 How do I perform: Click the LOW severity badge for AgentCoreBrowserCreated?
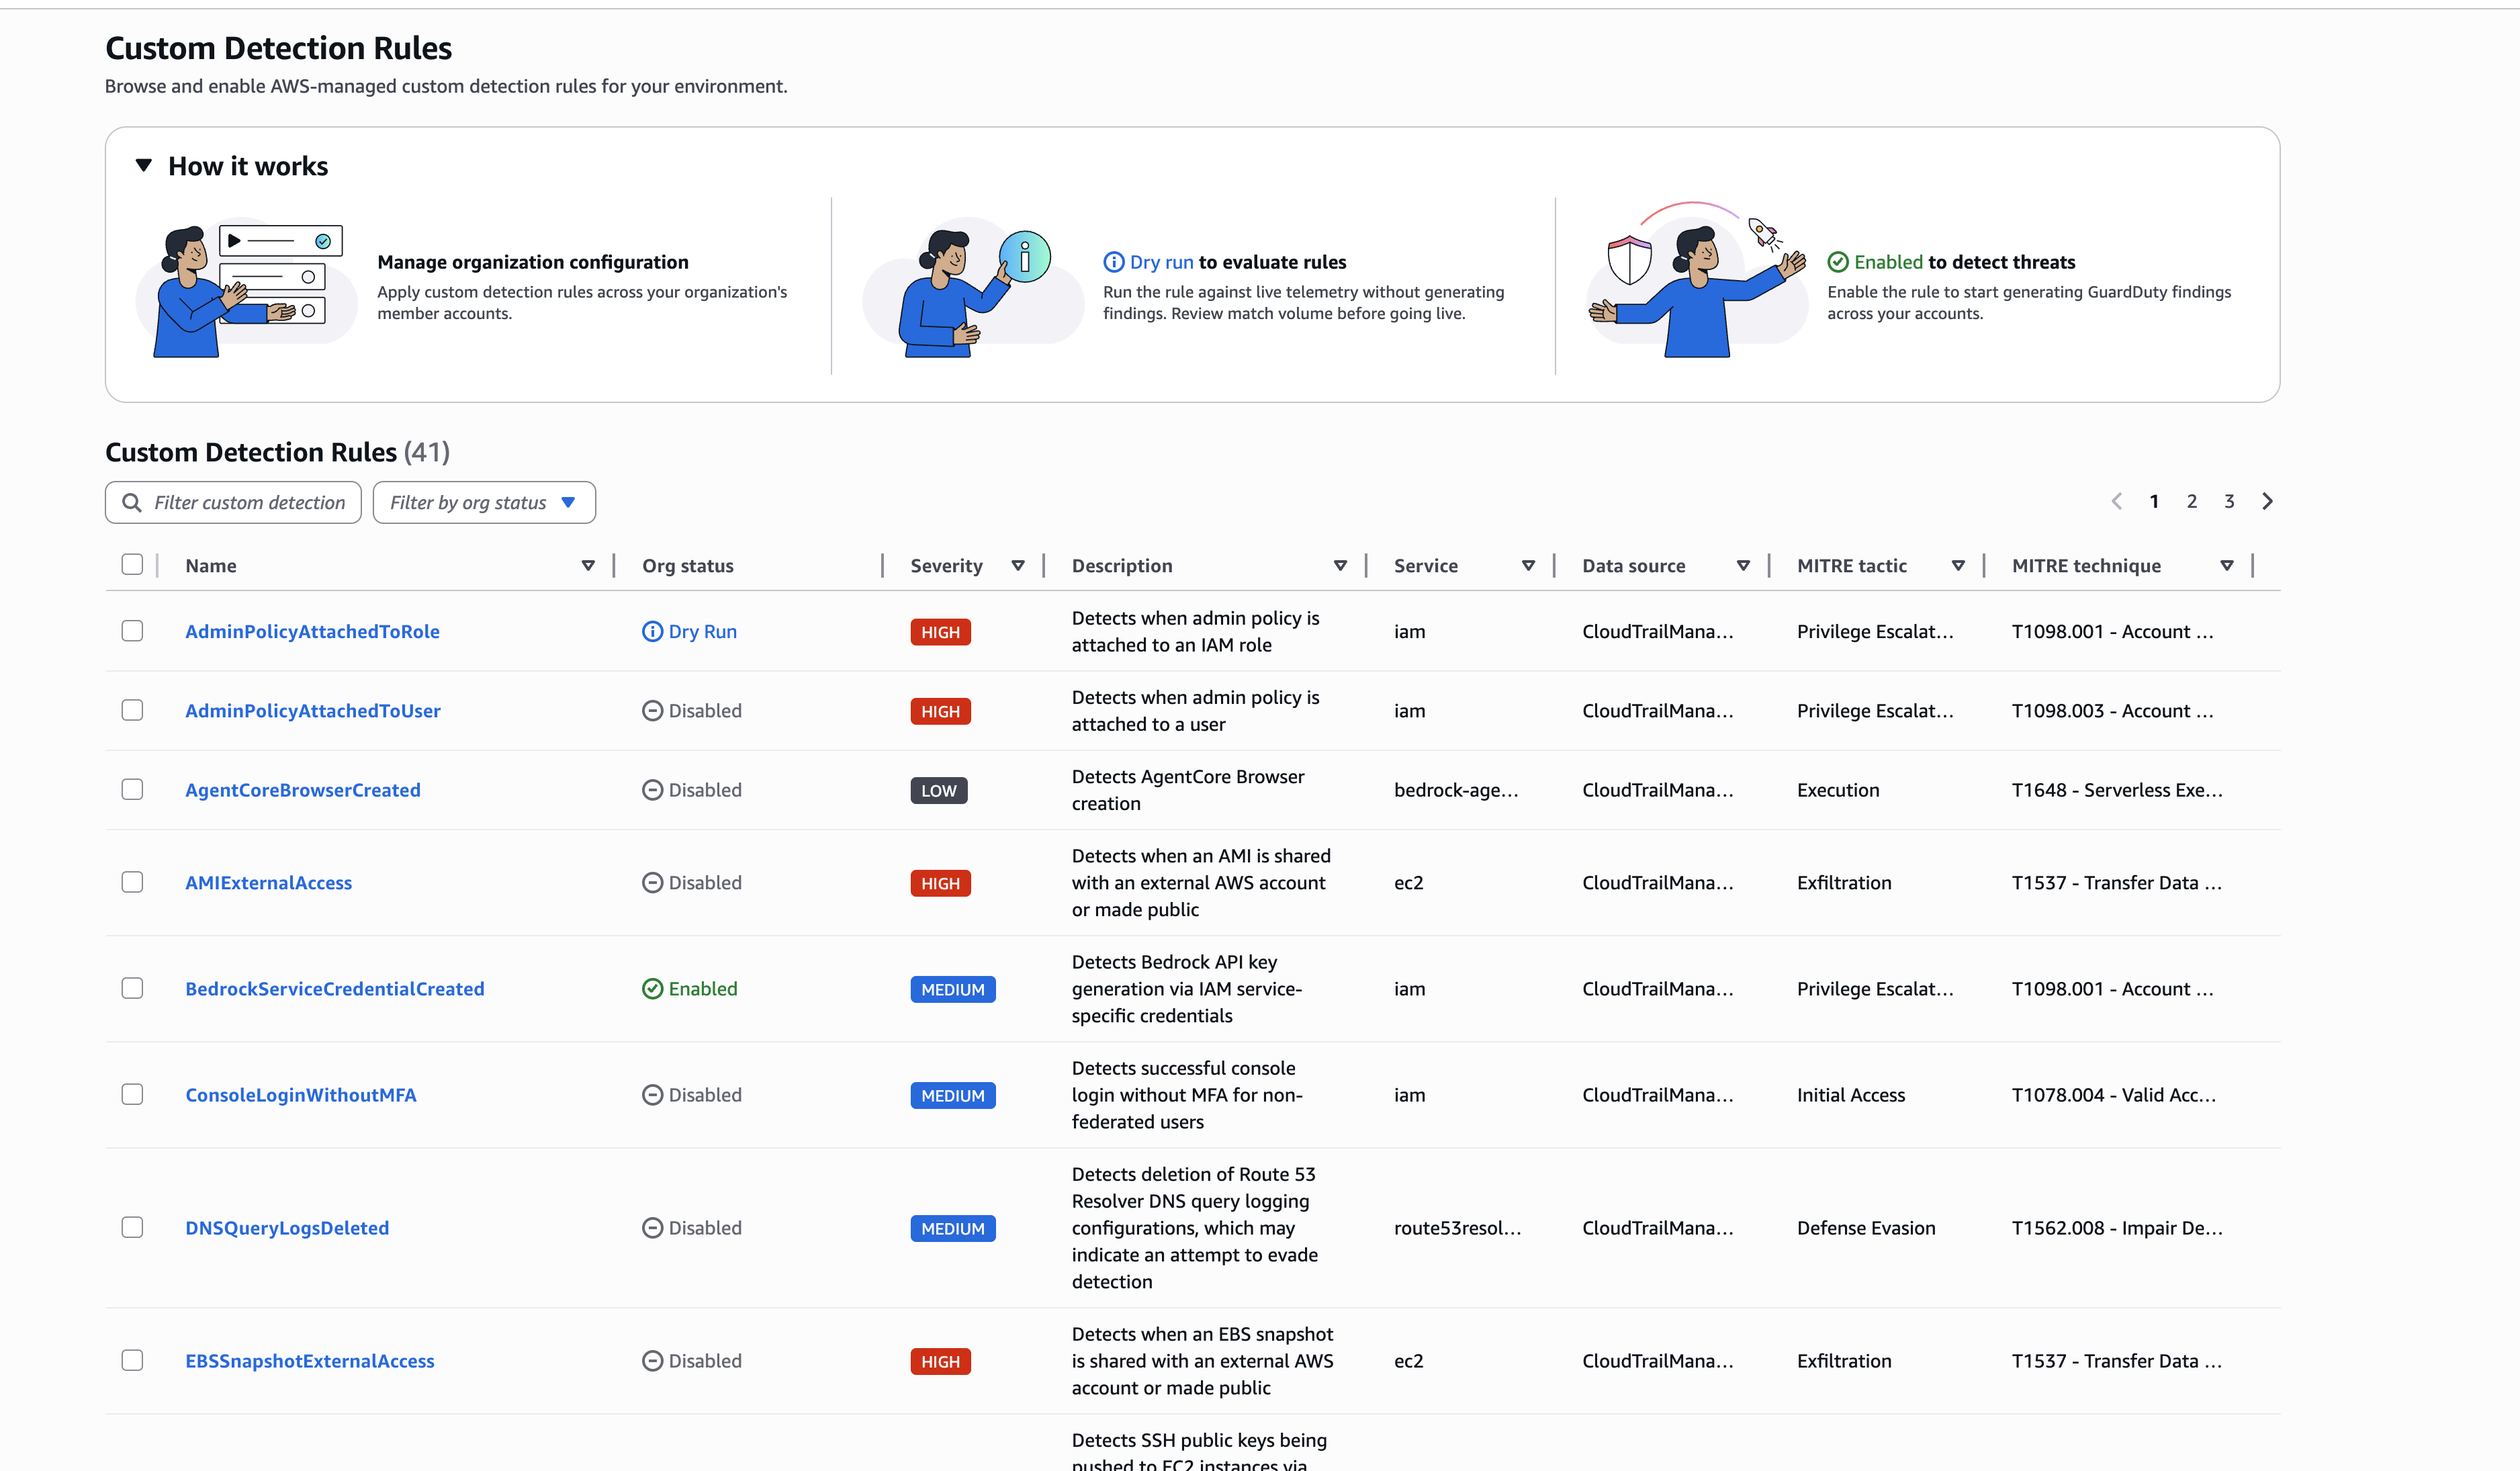[938, 790]
